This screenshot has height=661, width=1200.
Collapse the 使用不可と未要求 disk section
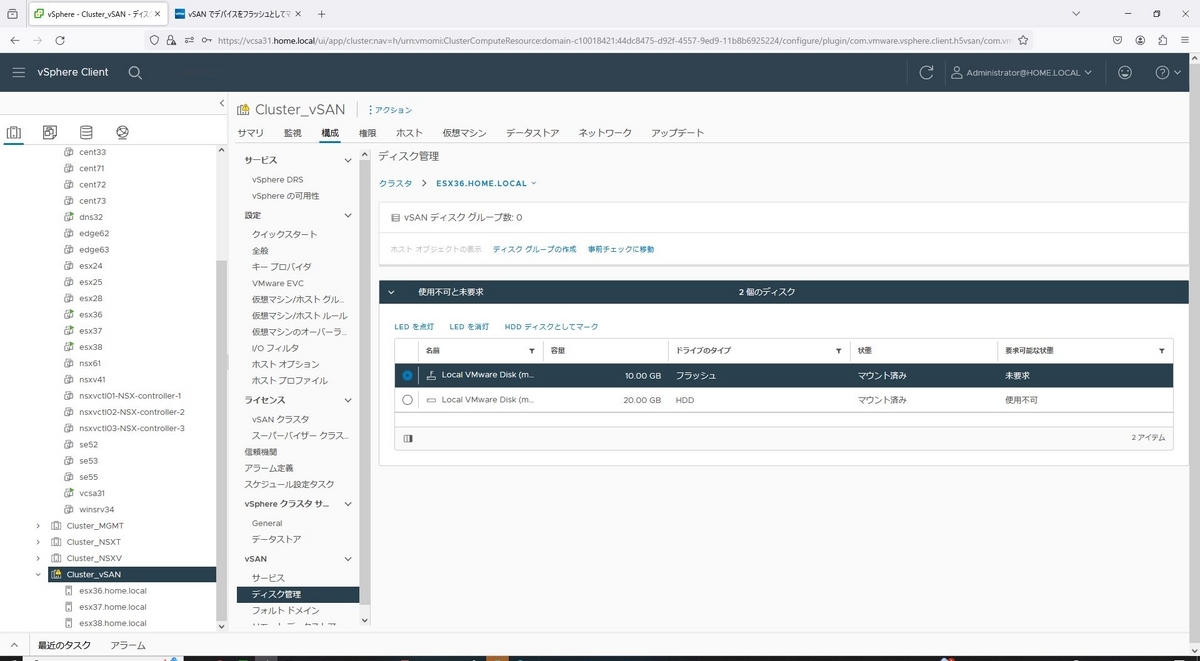pos(391,292)
